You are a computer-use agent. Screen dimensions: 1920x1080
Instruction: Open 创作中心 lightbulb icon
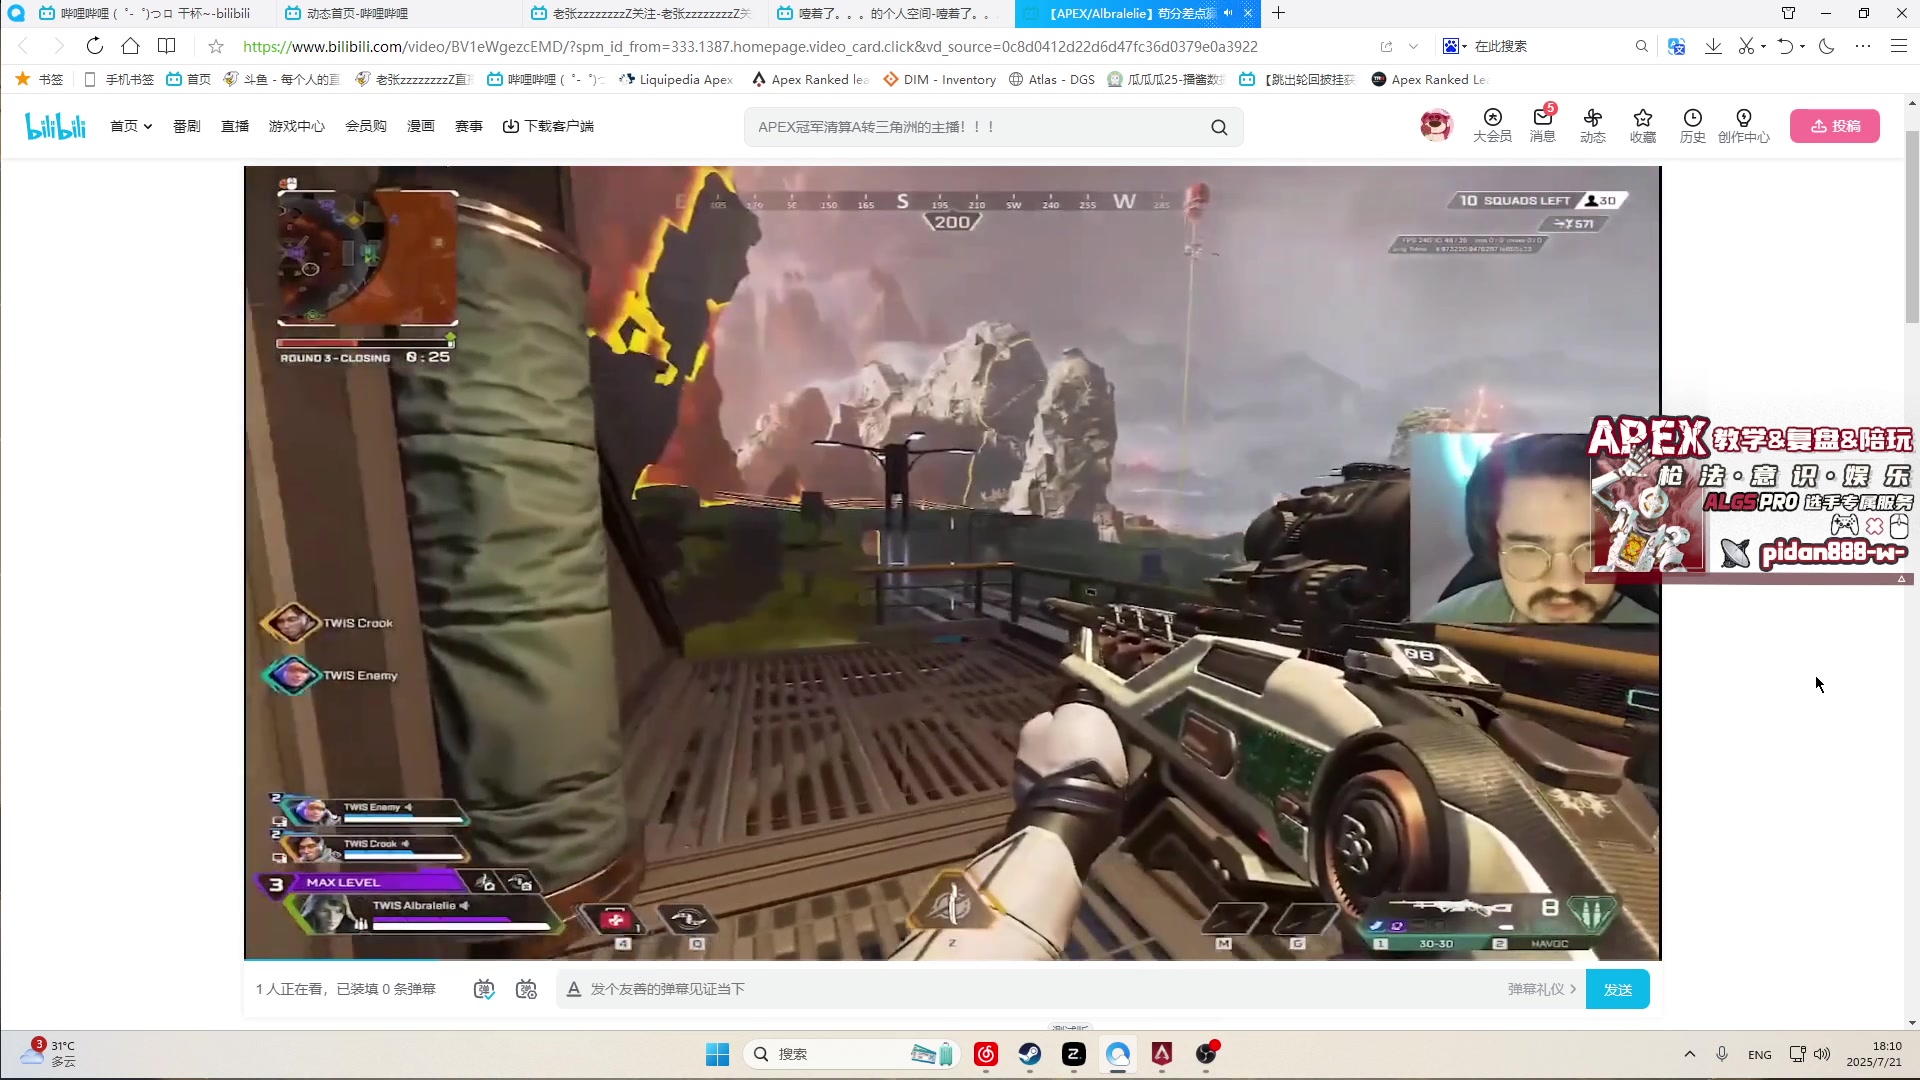pos(1743,126)
